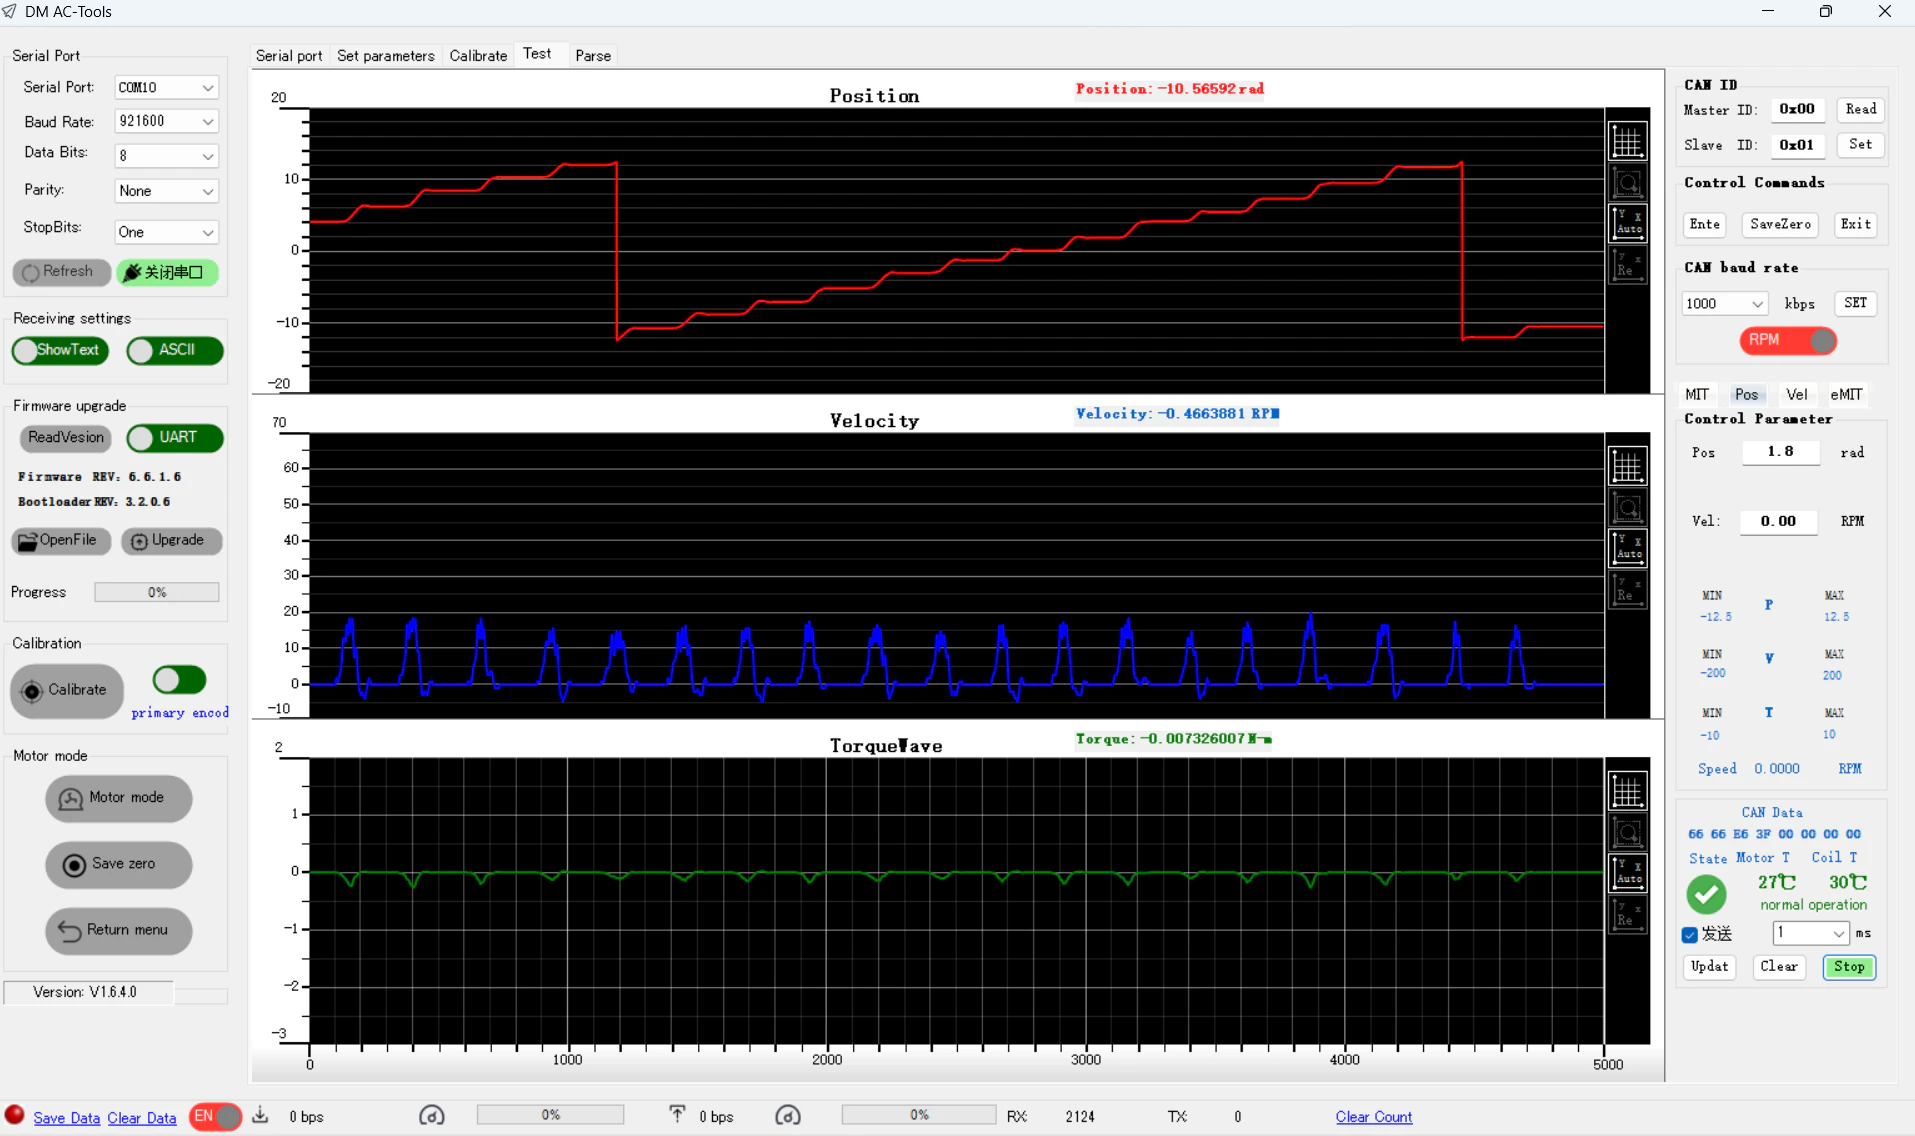The height and width of the screenshot is (1136, 1915).
Task: Open the Baud Rate dropdown
Action: 166,121
